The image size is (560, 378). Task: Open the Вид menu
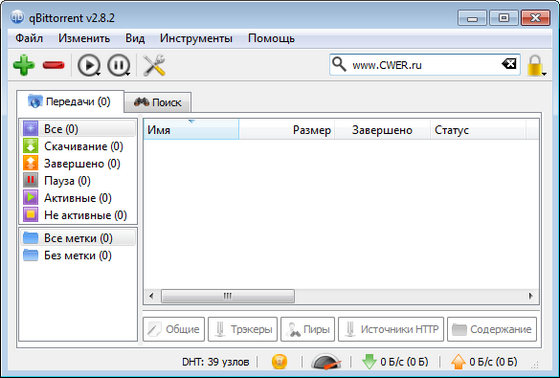tap(135, 38)
